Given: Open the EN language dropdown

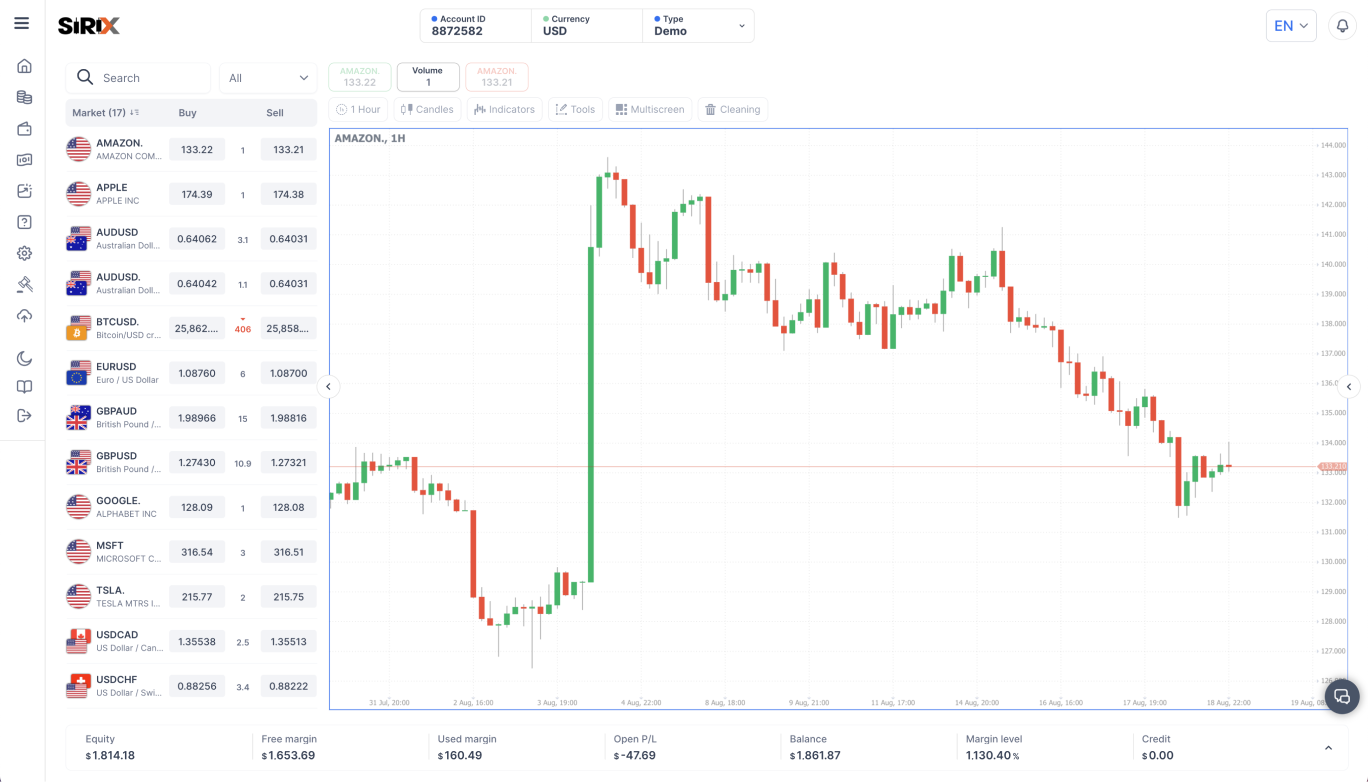Looking at the screenshot, I should (1290, 26).
